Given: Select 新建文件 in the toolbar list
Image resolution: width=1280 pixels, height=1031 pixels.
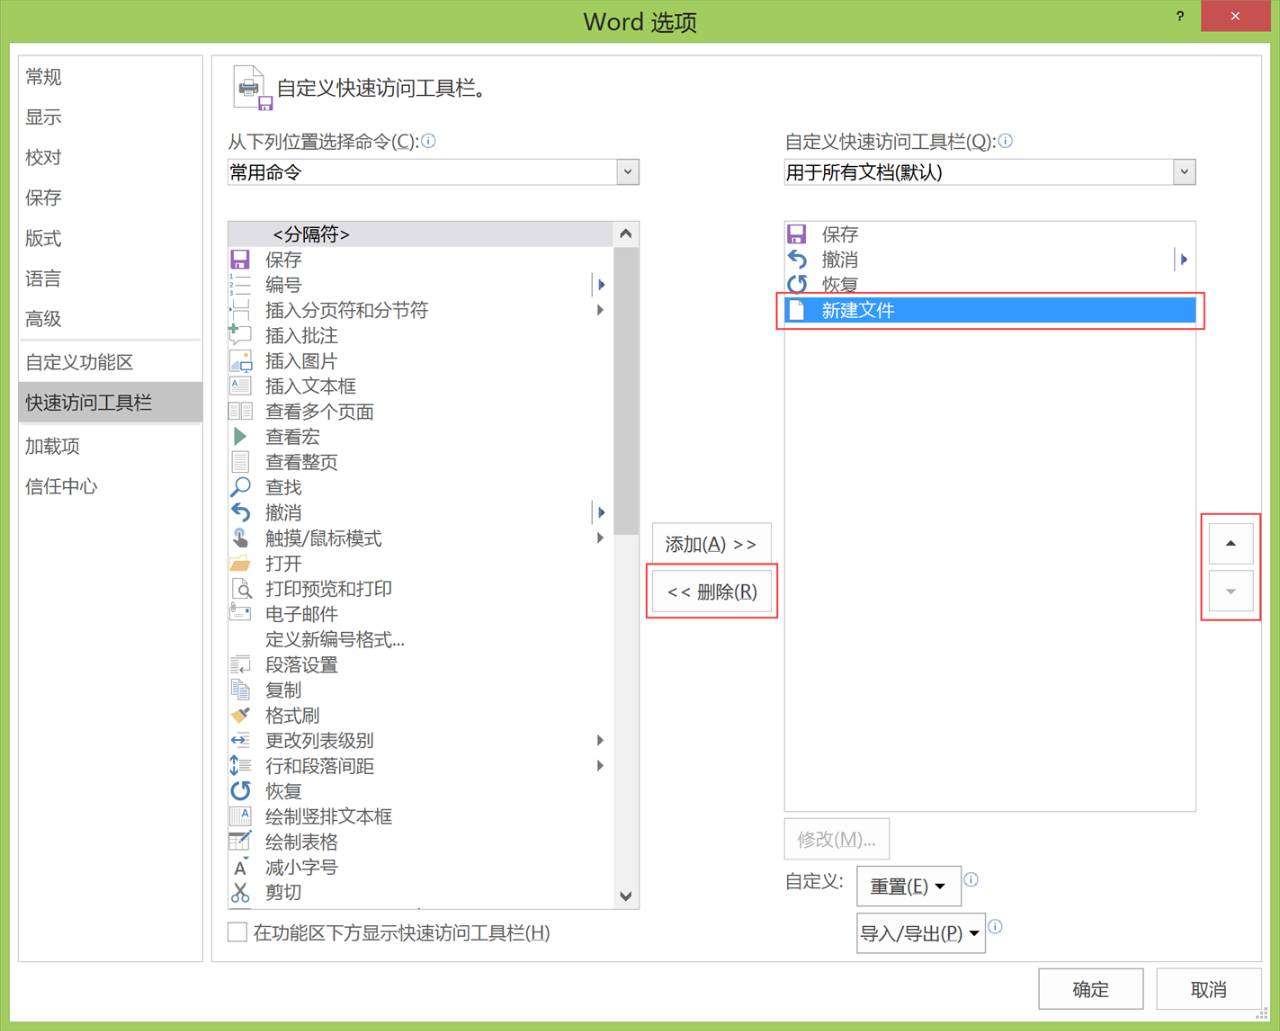Looking at the screenshot, I should (990, 310).
